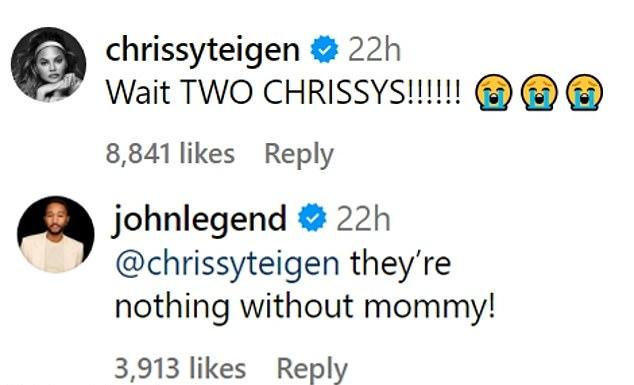This screenshot has width=634, height=385.
Task: Click the 22h timestamp on chrissyteigen's comment
Action: tap(374, 50)
